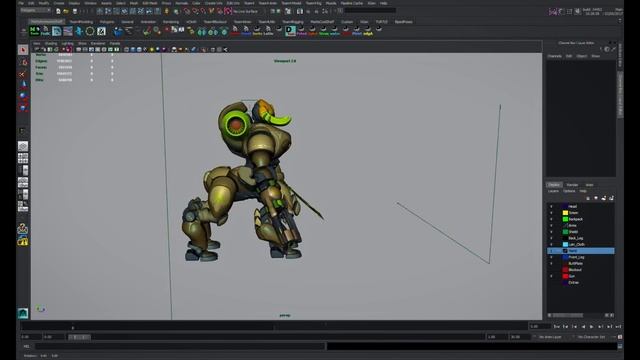Click the light blue Loin_Cloth color swatch
Screen dimensions: 640x360
(565, 244)
